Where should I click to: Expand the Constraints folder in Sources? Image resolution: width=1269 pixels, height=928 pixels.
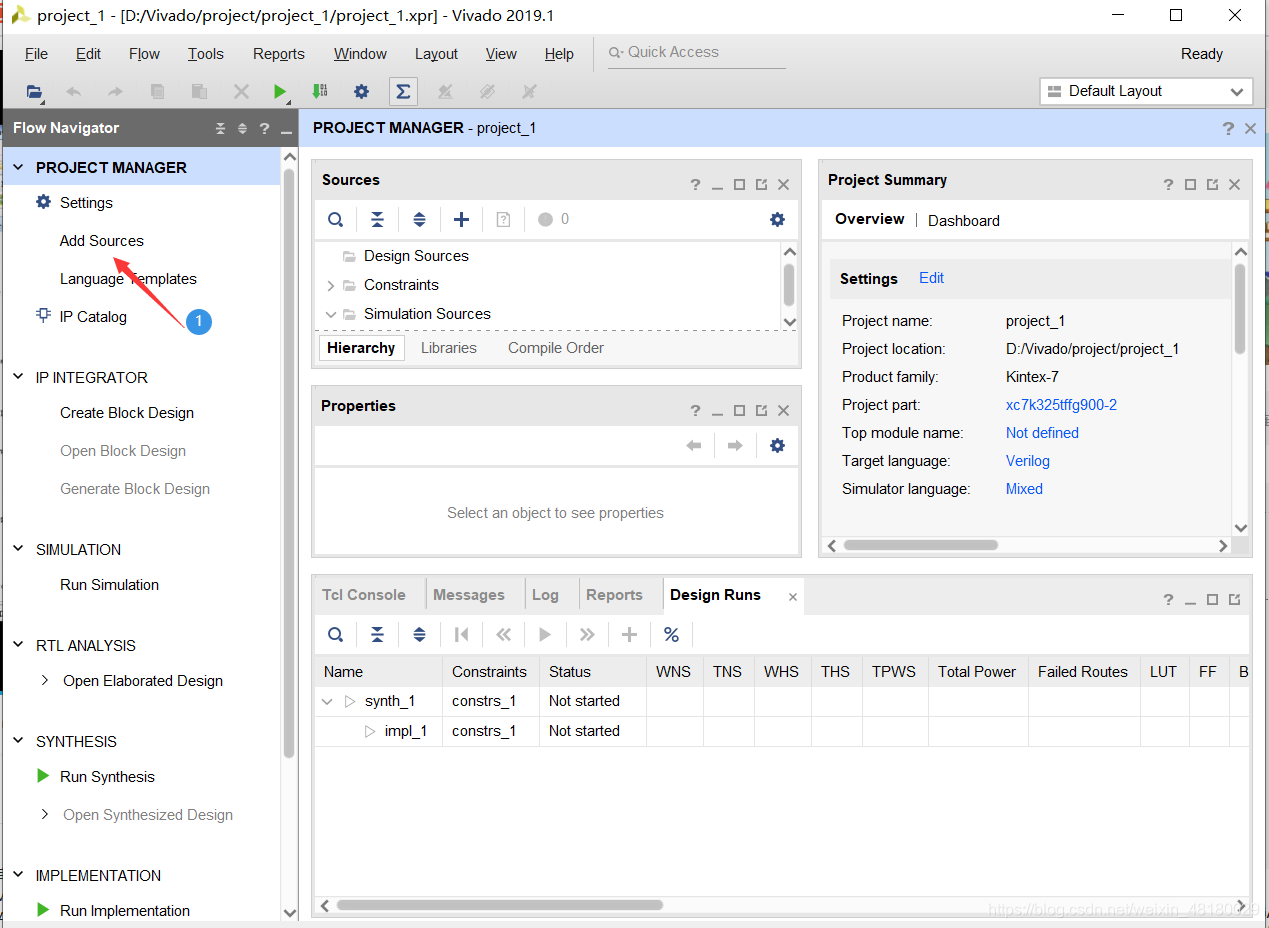point(331,286)
